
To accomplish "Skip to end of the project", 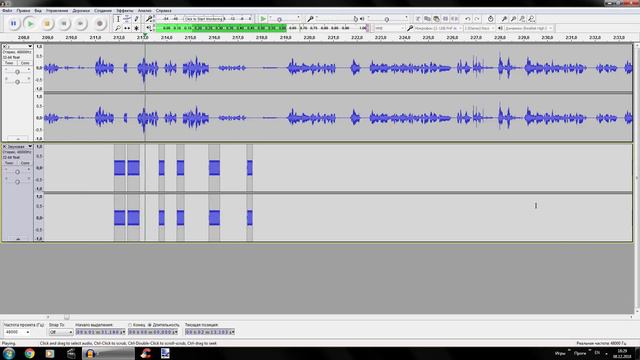I will 80,24.
